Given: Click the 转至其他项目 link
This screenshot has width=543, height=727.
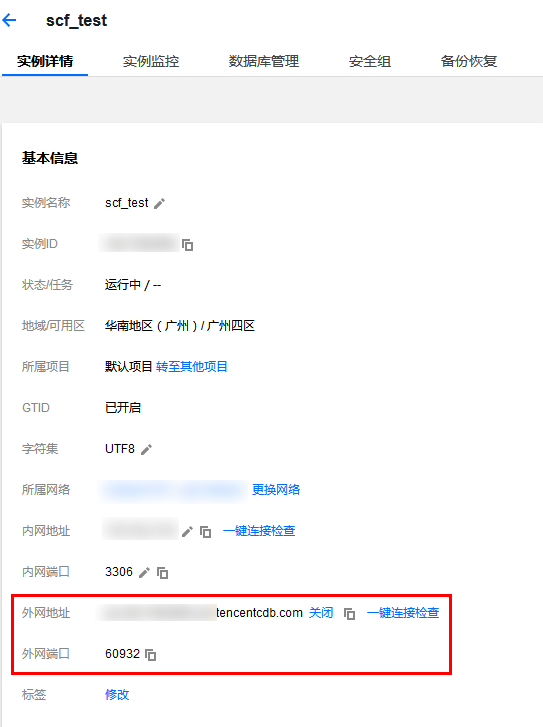Looking at the screenshot, I should coord(192,367).
